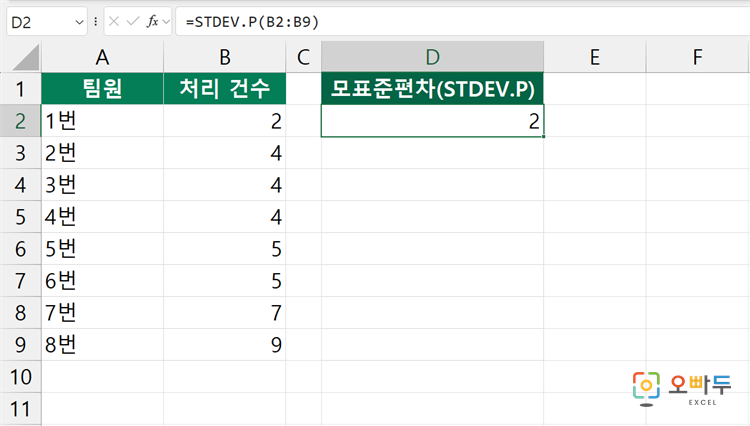Click cell B5 in the 4번 row
The width and height of the screenshot is (750, 426).
click(x=225, y=217)
